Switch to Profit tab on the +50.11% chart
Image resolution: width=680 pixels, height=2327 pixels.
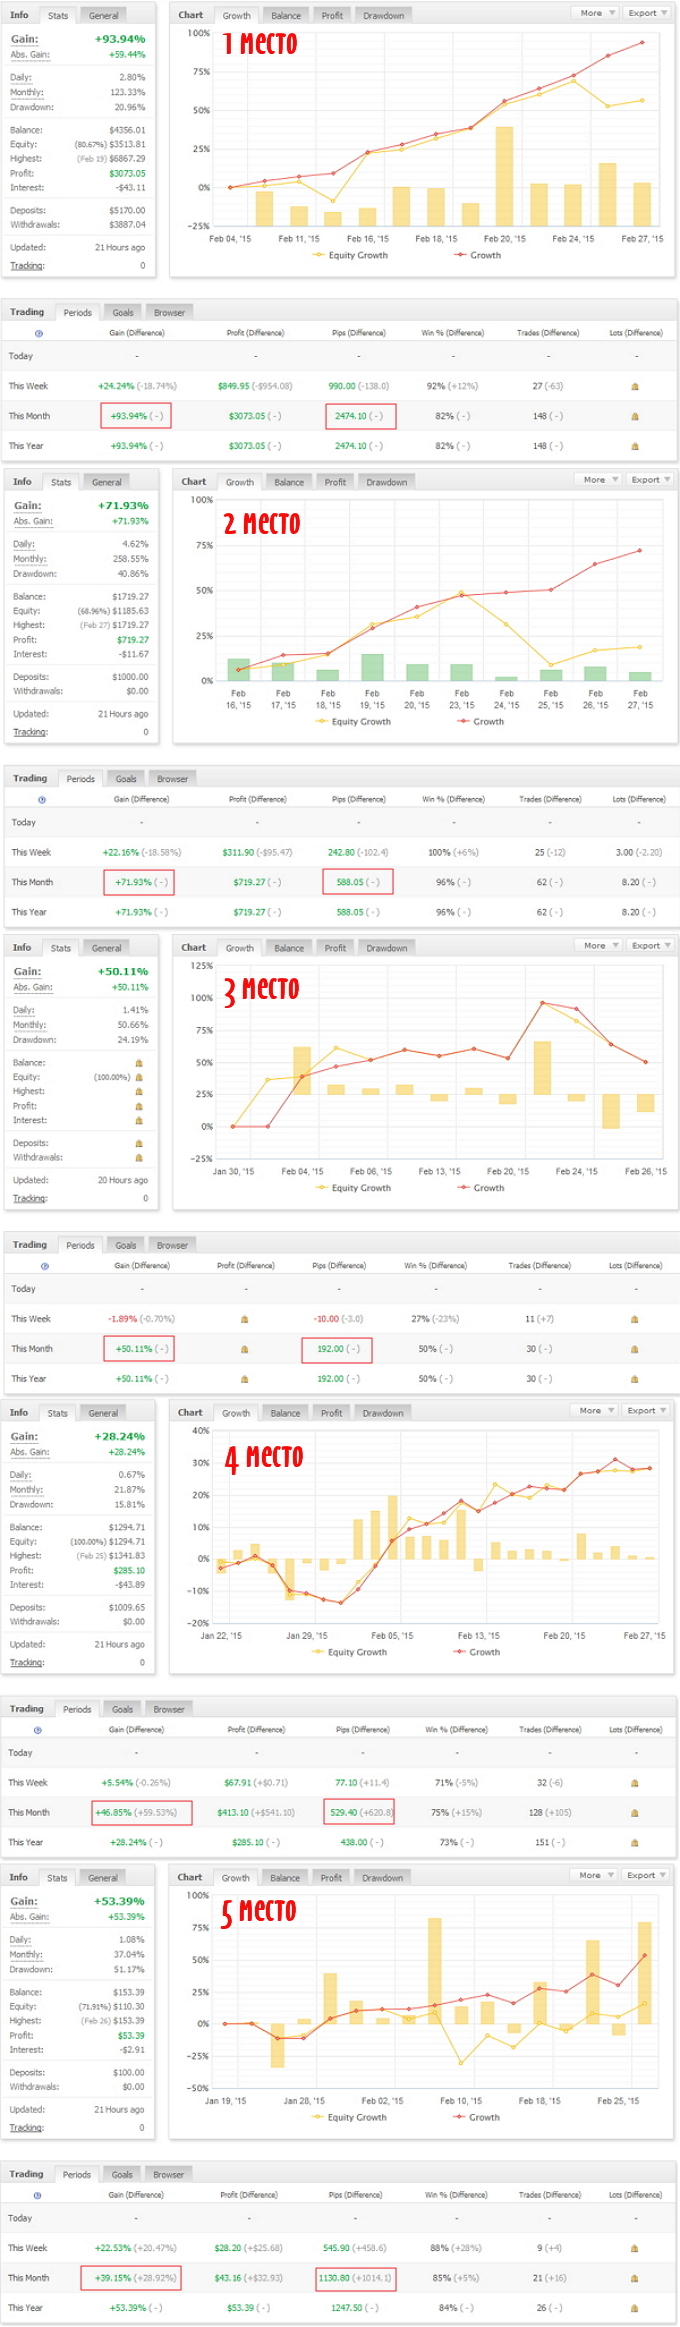pyautogui.click(x=335, y=948)
